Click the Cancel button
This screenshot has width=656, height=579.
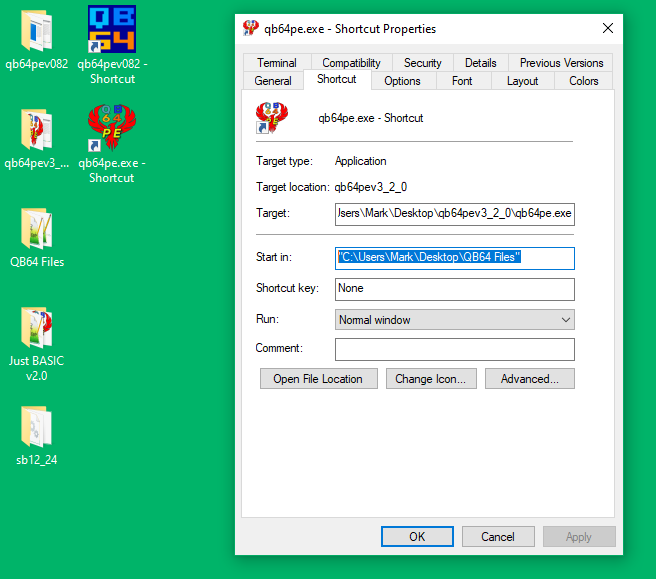[x=498, y=536]
